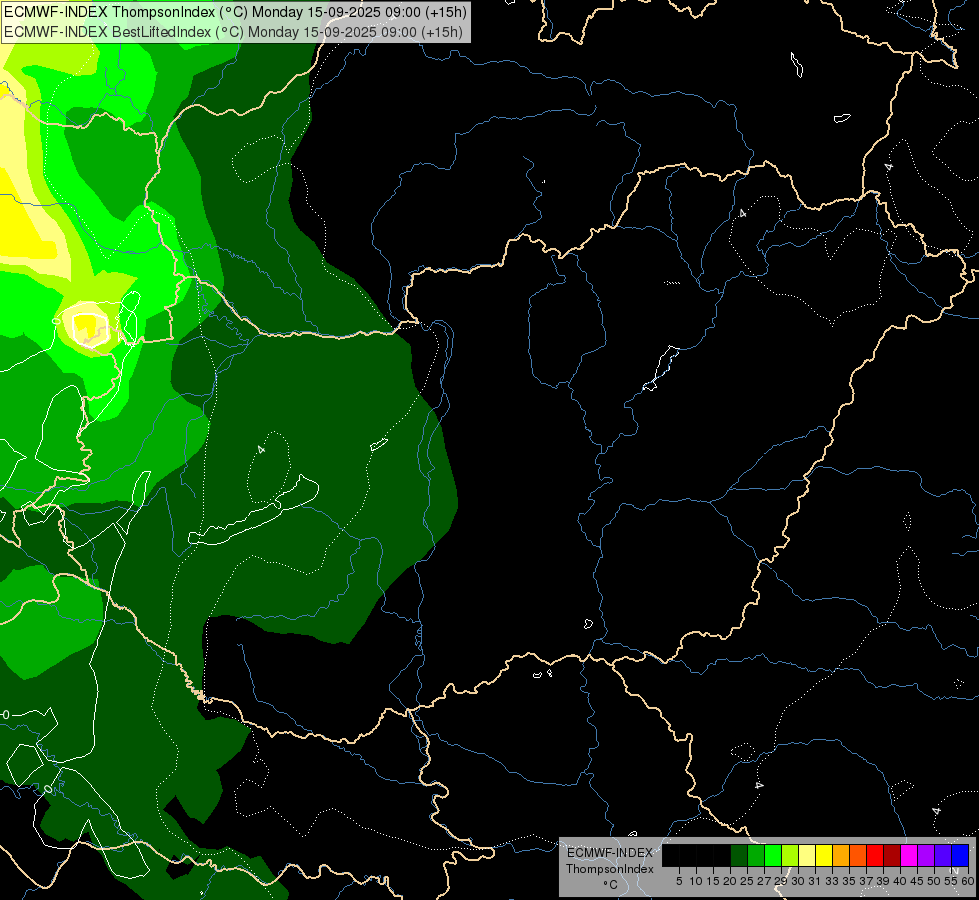Click the ThompsonIndex label in the legend
This screenshot has height=900, width=979.
point(610,869)
